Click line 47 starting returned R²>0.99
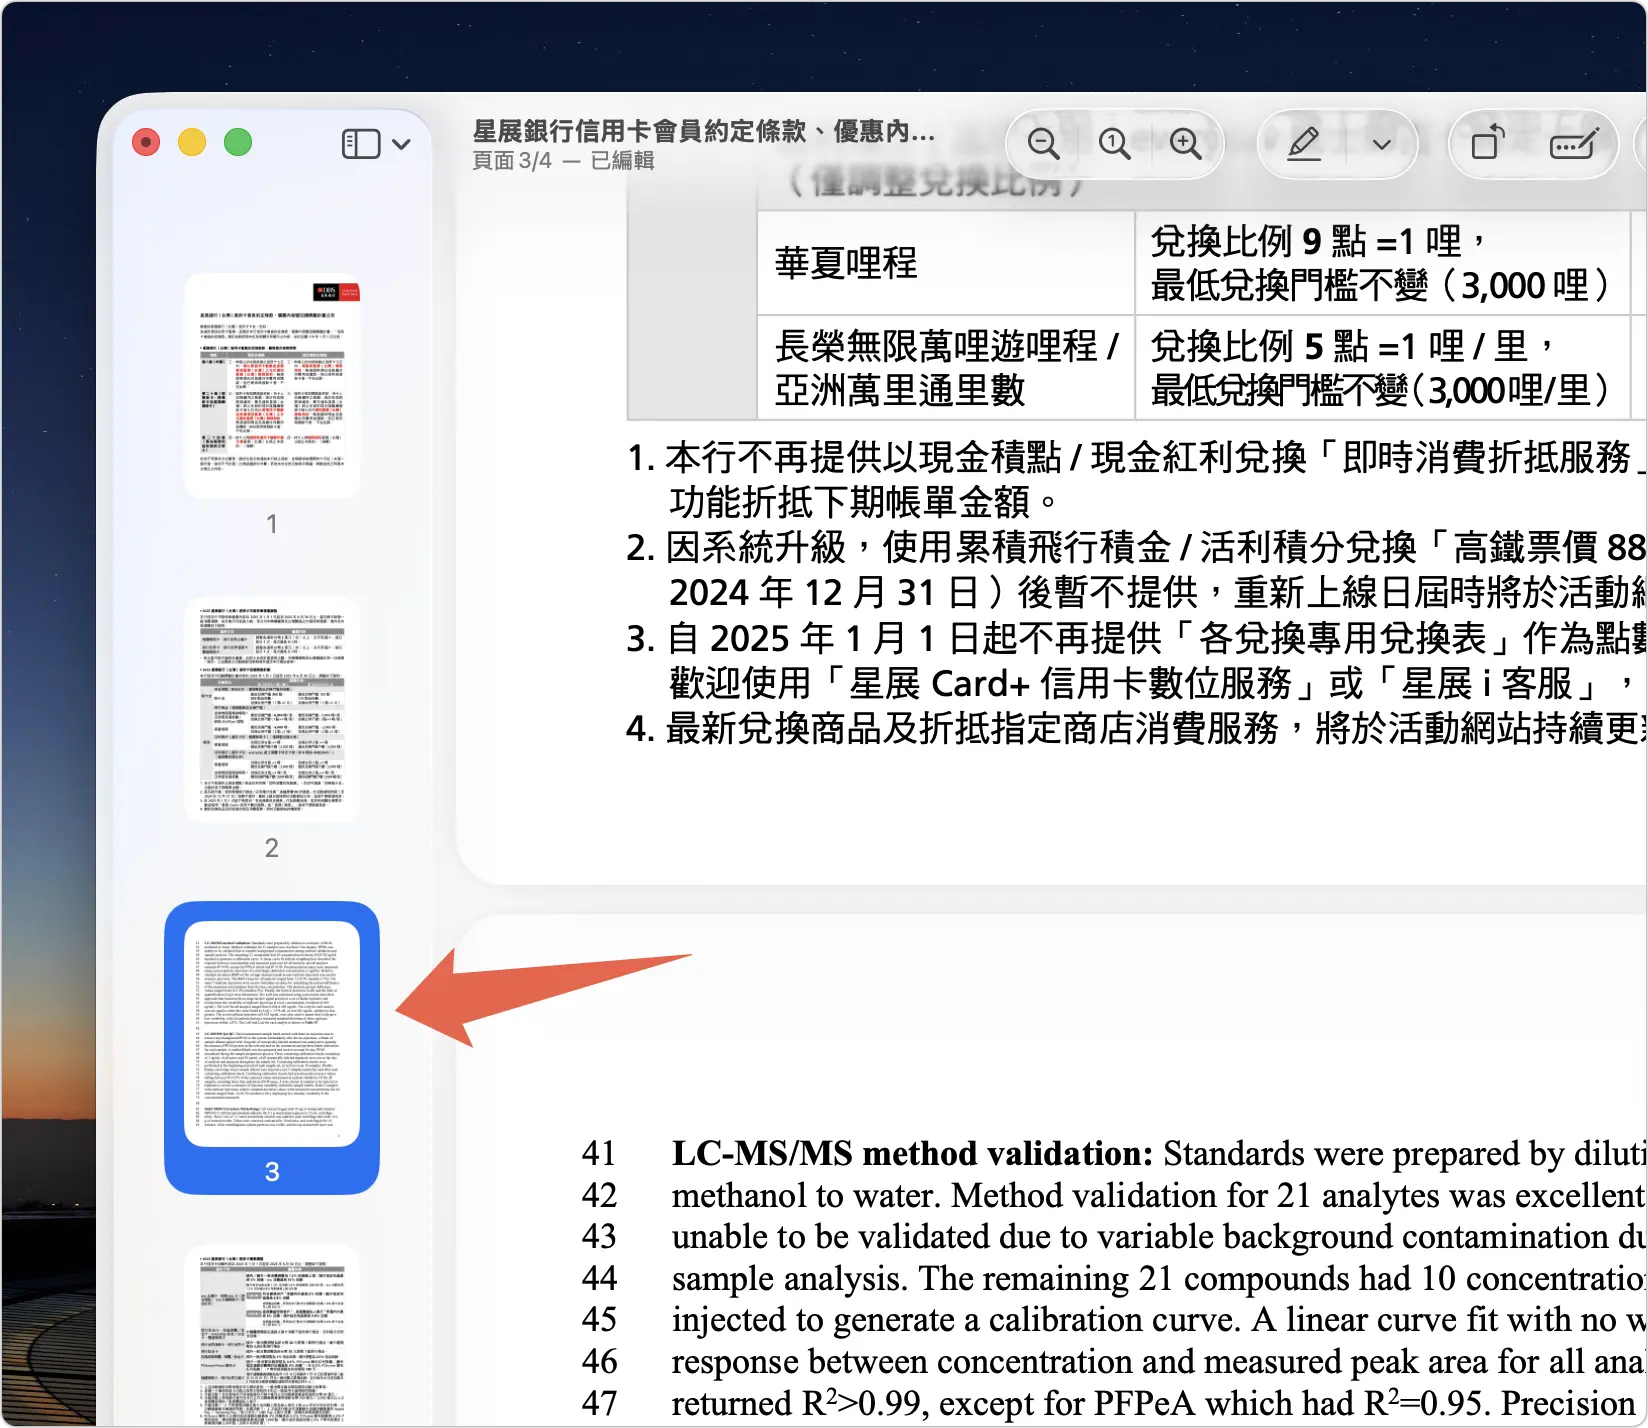Viewport: 1648px width, 1428px height. (1158, 1404)
